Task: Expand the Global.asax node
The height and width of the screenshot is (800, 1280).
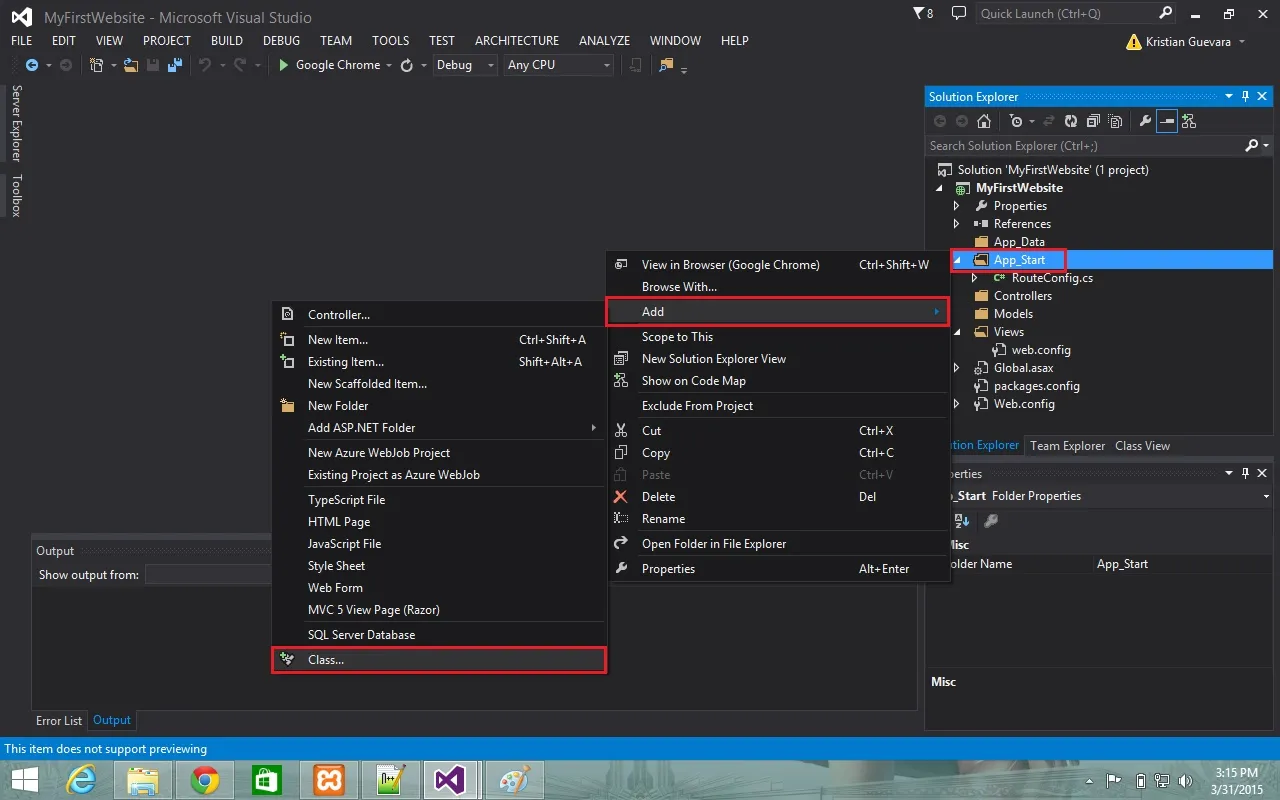Action: tap(957, 368)
